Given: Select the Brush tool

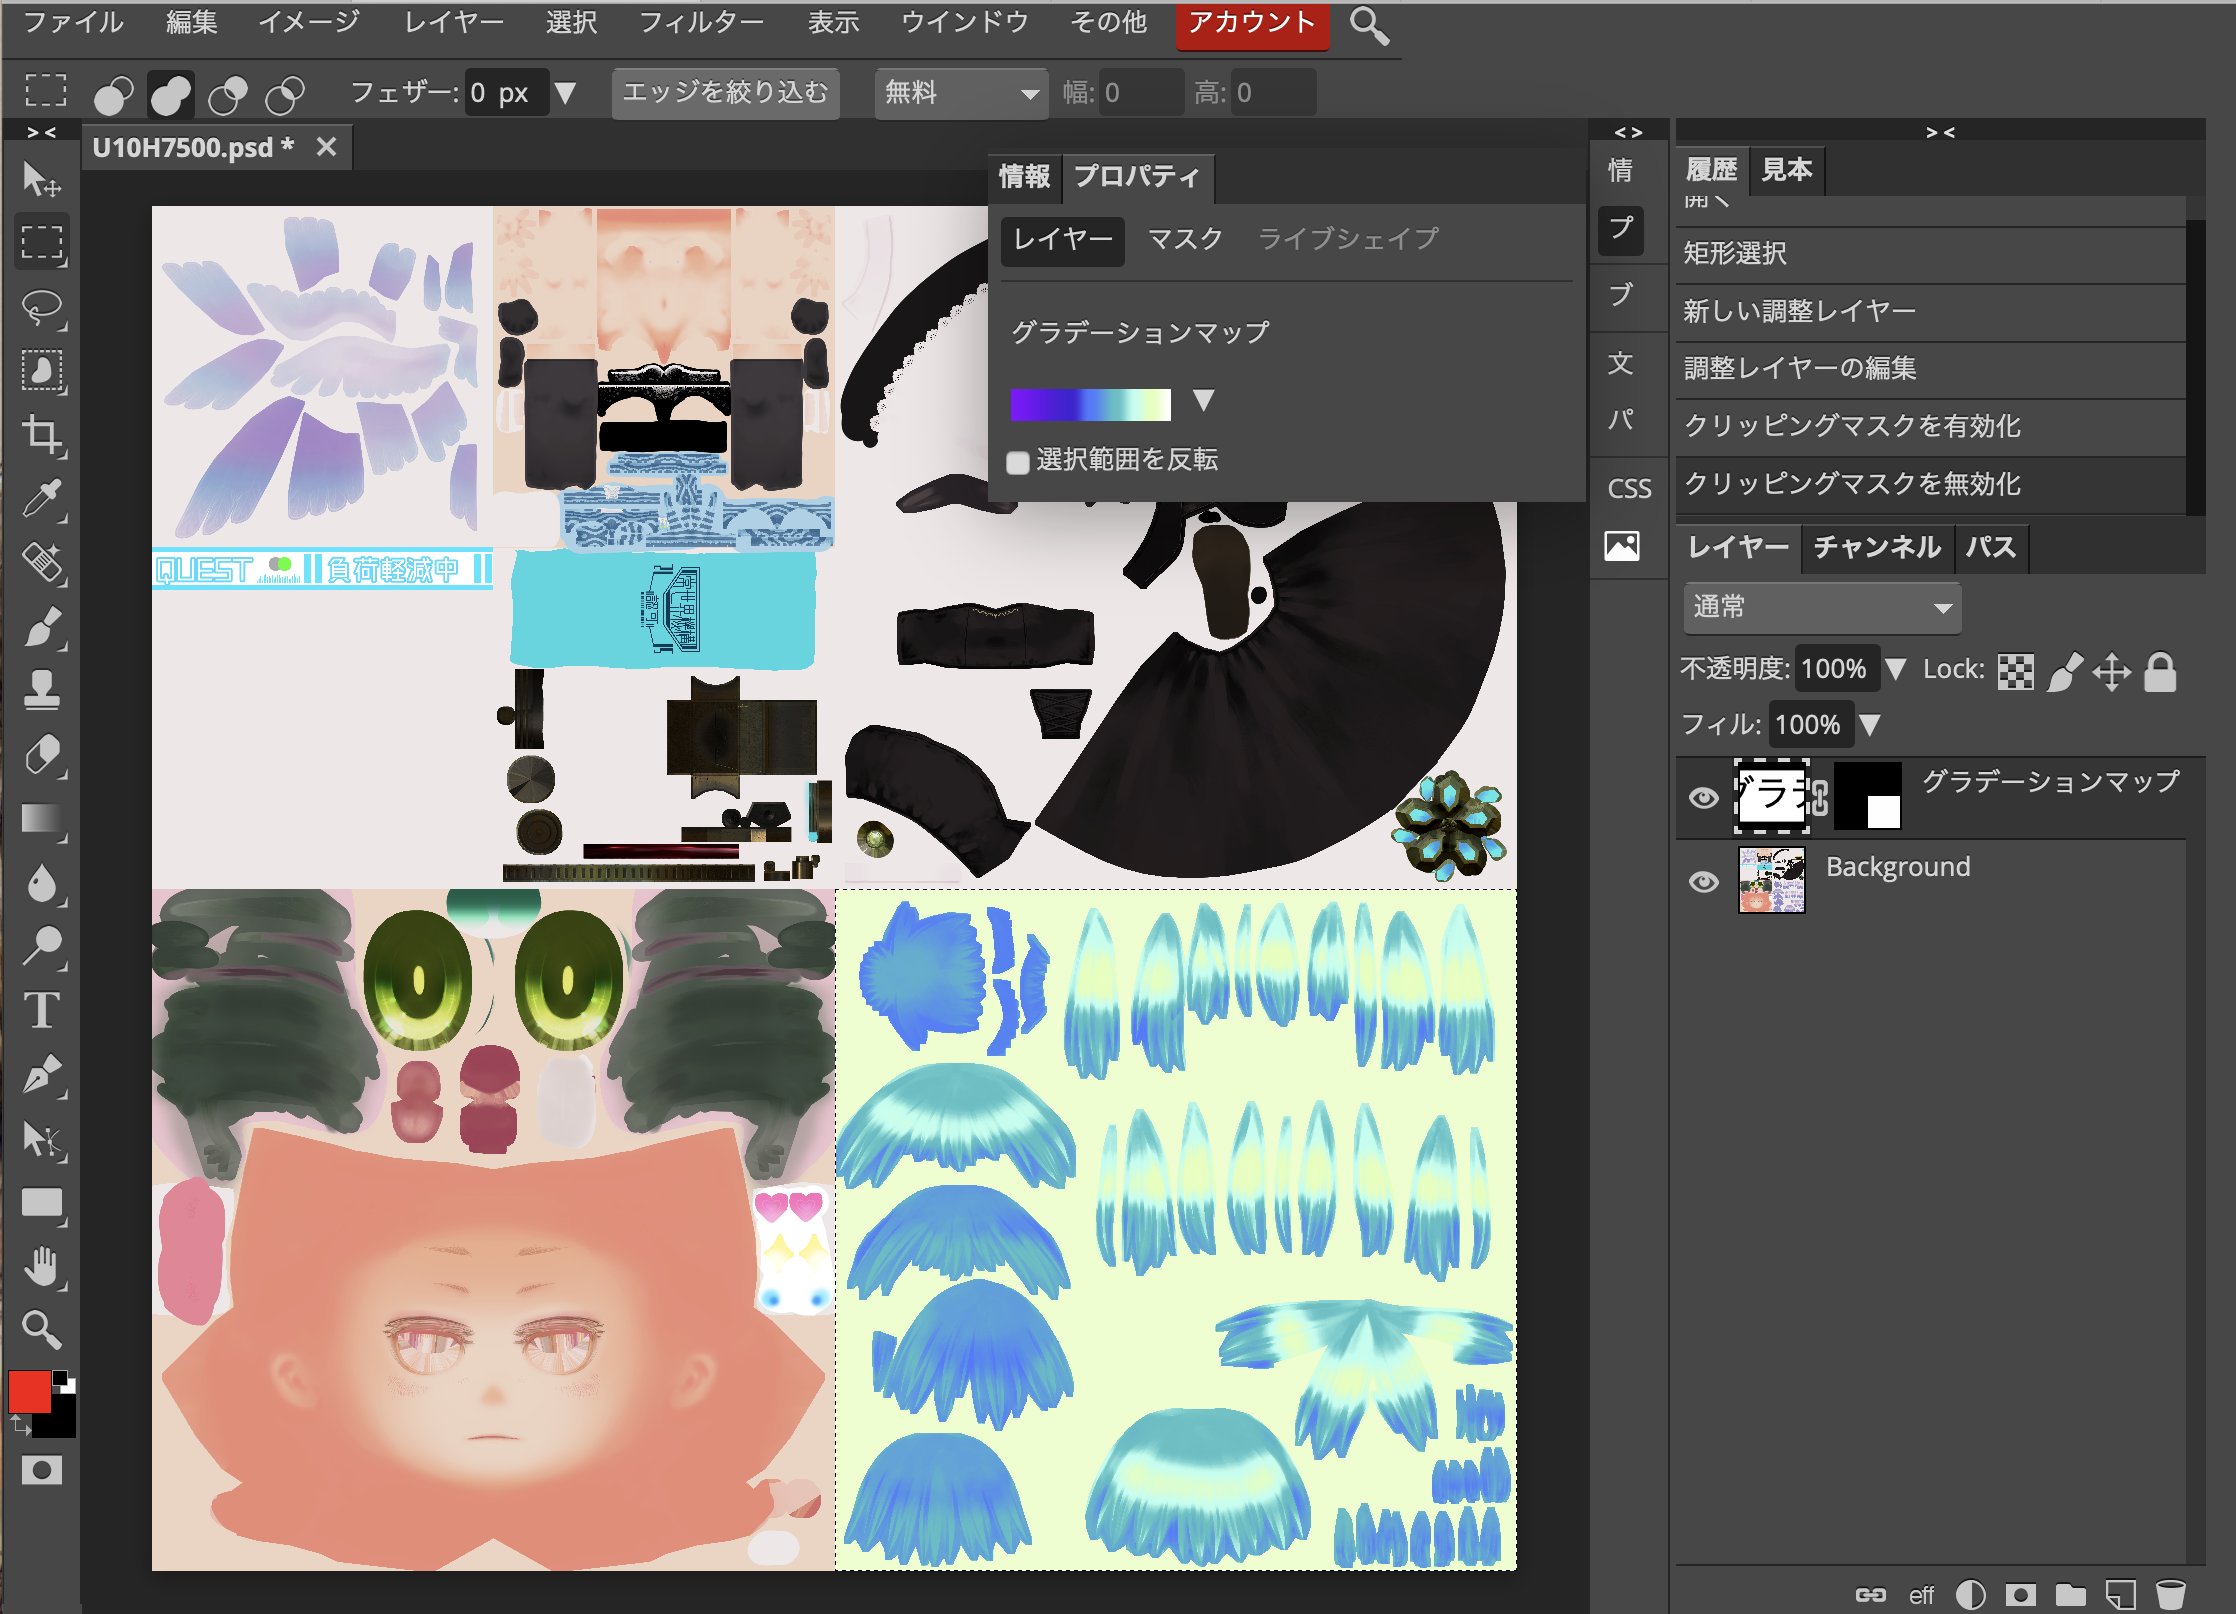Looking at the screenshot, I should click(x=44, y=625).
